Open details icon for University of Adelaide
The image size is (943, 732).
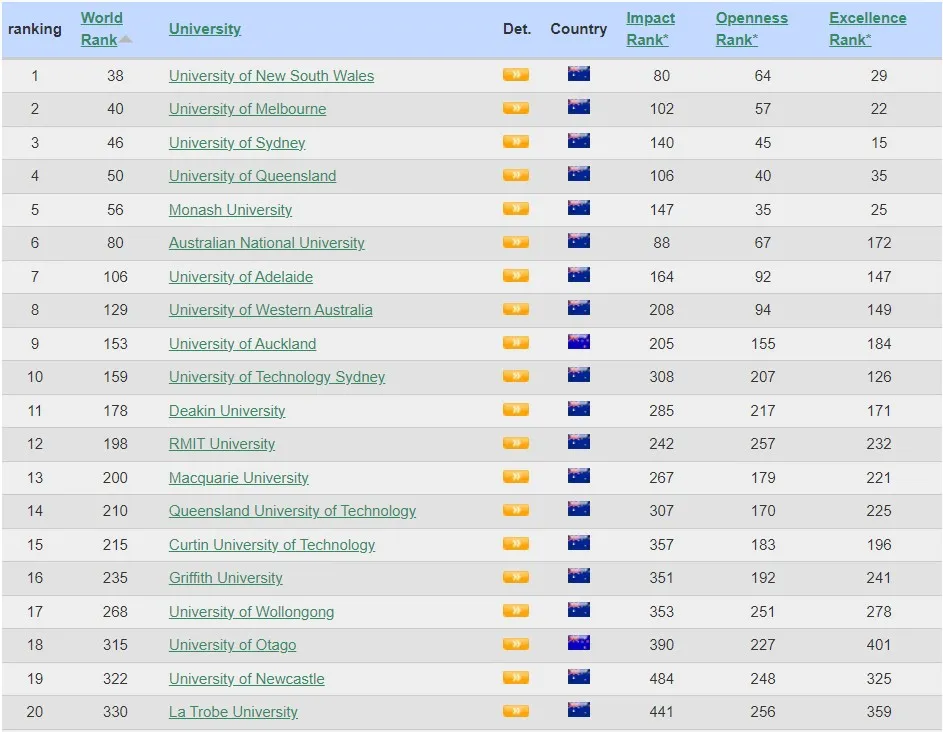point(516,276)
